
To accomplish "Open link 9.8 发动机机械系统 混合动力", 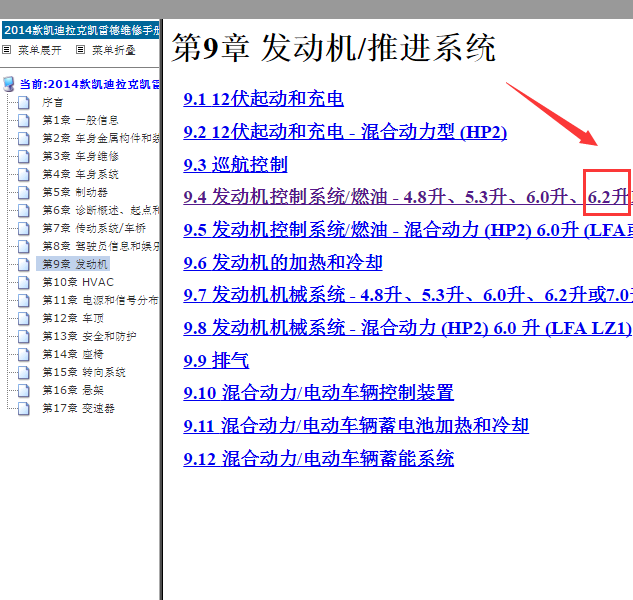I will click(407, 328).
